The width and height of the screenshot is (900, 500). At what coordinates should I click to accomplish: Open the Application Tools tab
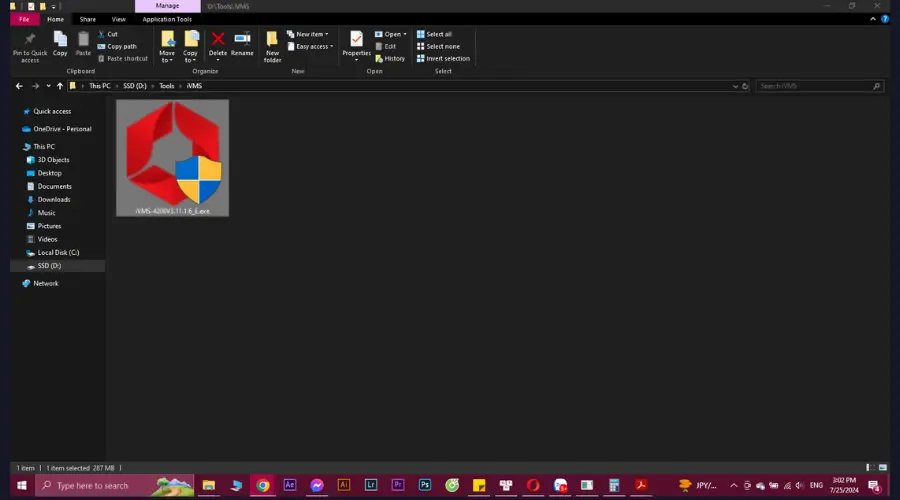(167, 19)
